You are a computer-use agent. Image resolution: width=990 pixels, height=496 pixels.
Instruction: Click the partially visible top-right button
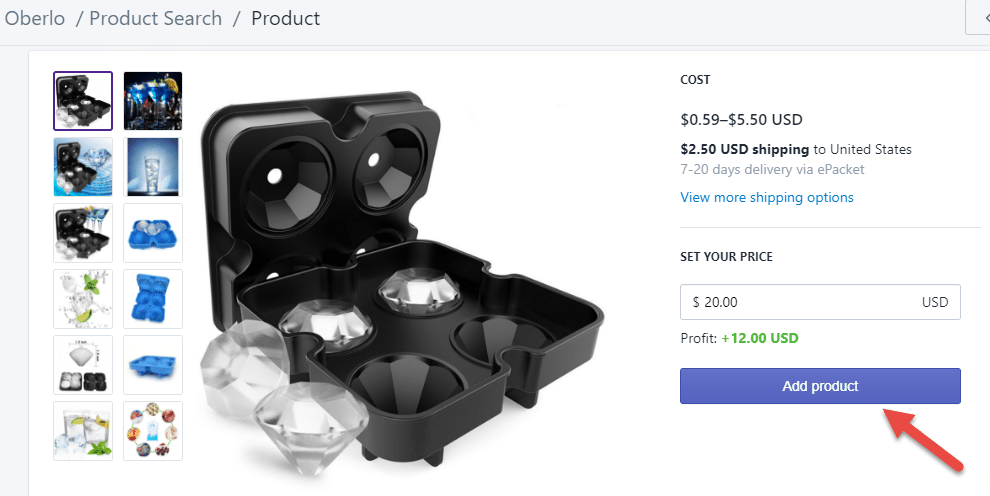[978, 18]
